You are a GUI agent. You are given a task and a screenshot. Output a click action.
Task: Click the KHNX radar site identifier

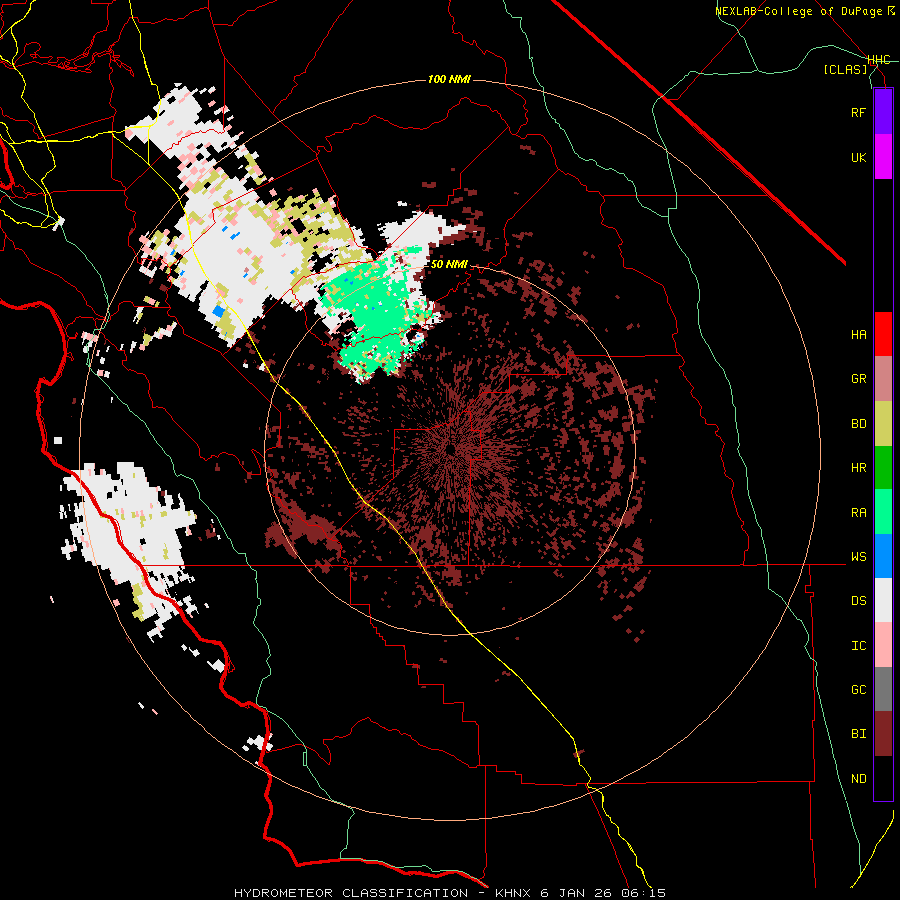tap(514, 893)
